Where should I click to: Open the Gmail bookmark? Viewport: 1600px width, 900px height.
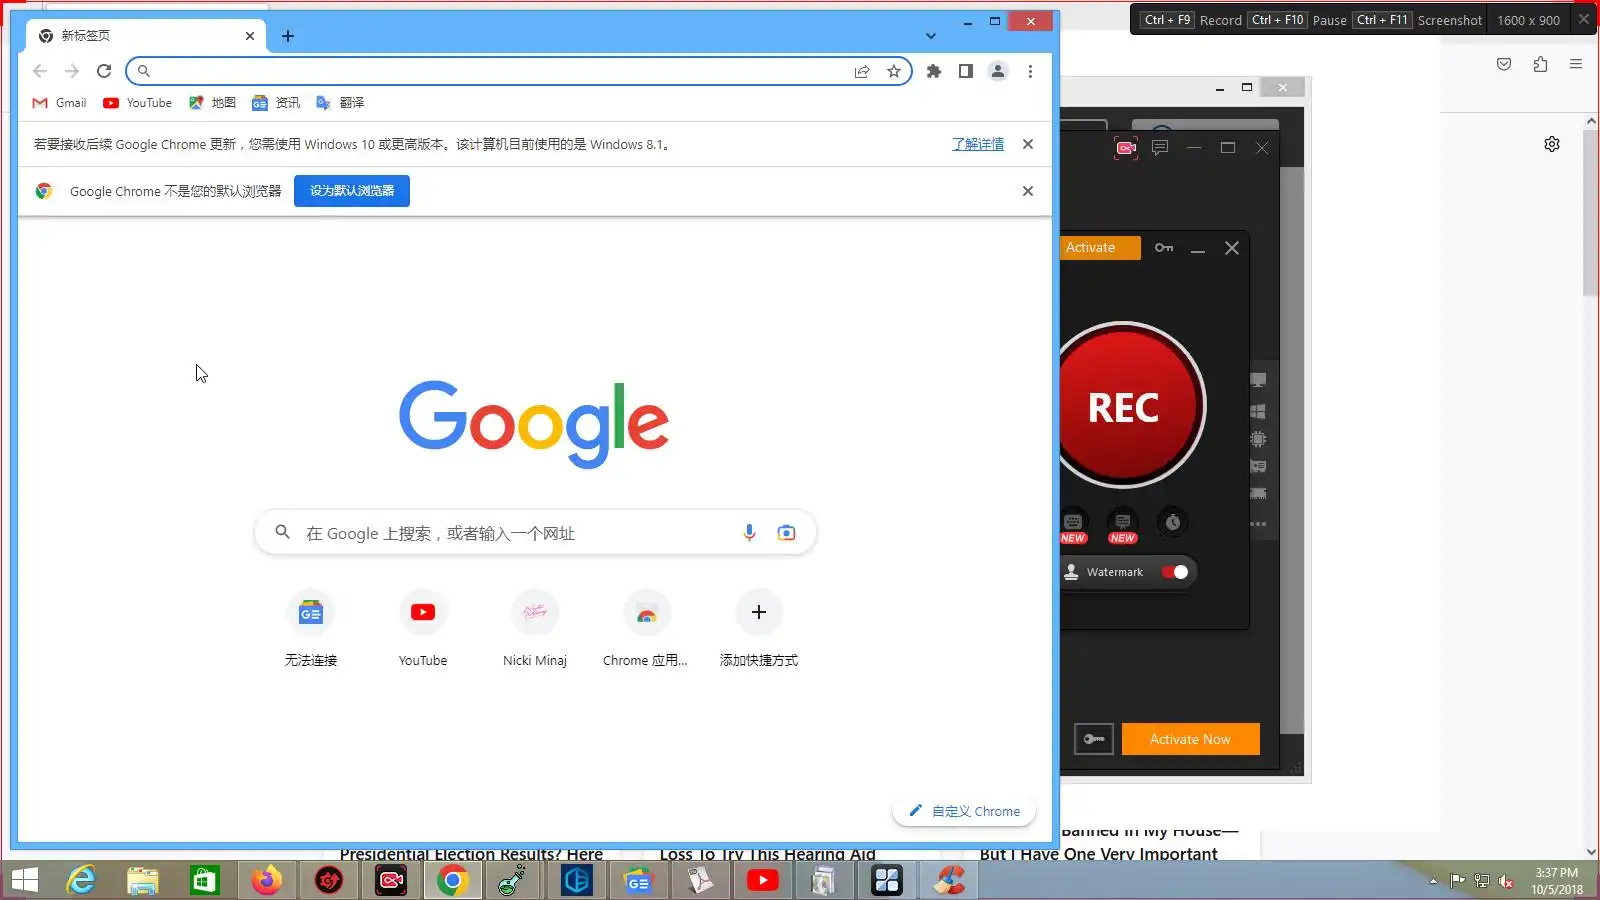click(x=60, y=103)
